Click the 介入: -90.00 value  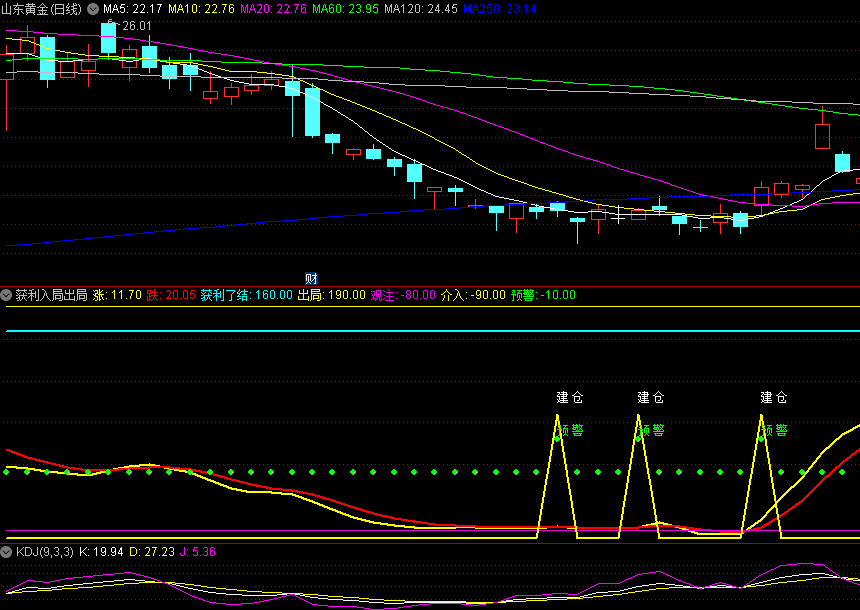point(473,295)
